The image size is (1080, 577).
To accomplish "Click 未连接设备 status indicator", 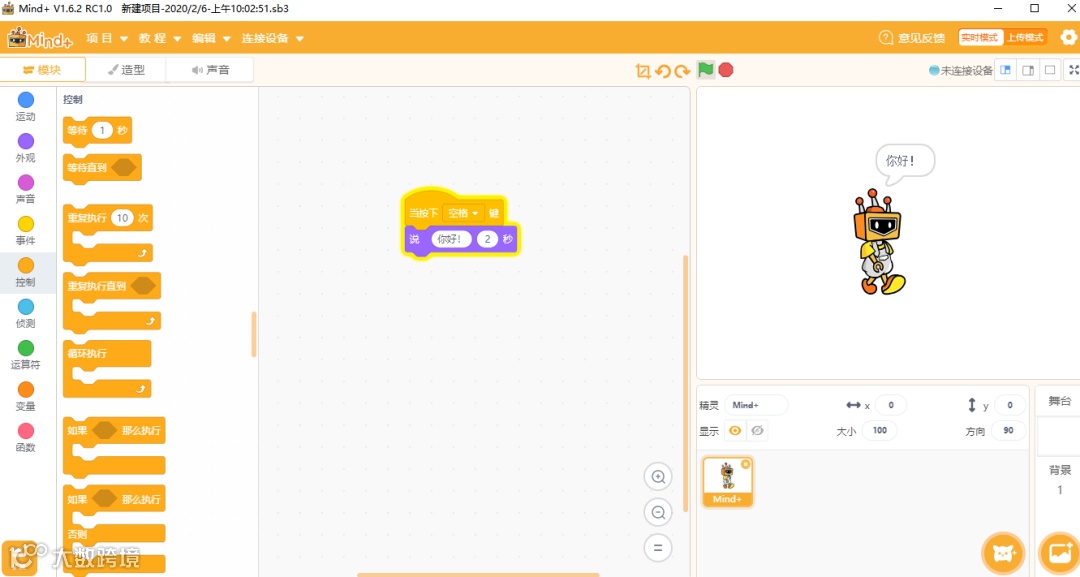I will click(961, 70).
